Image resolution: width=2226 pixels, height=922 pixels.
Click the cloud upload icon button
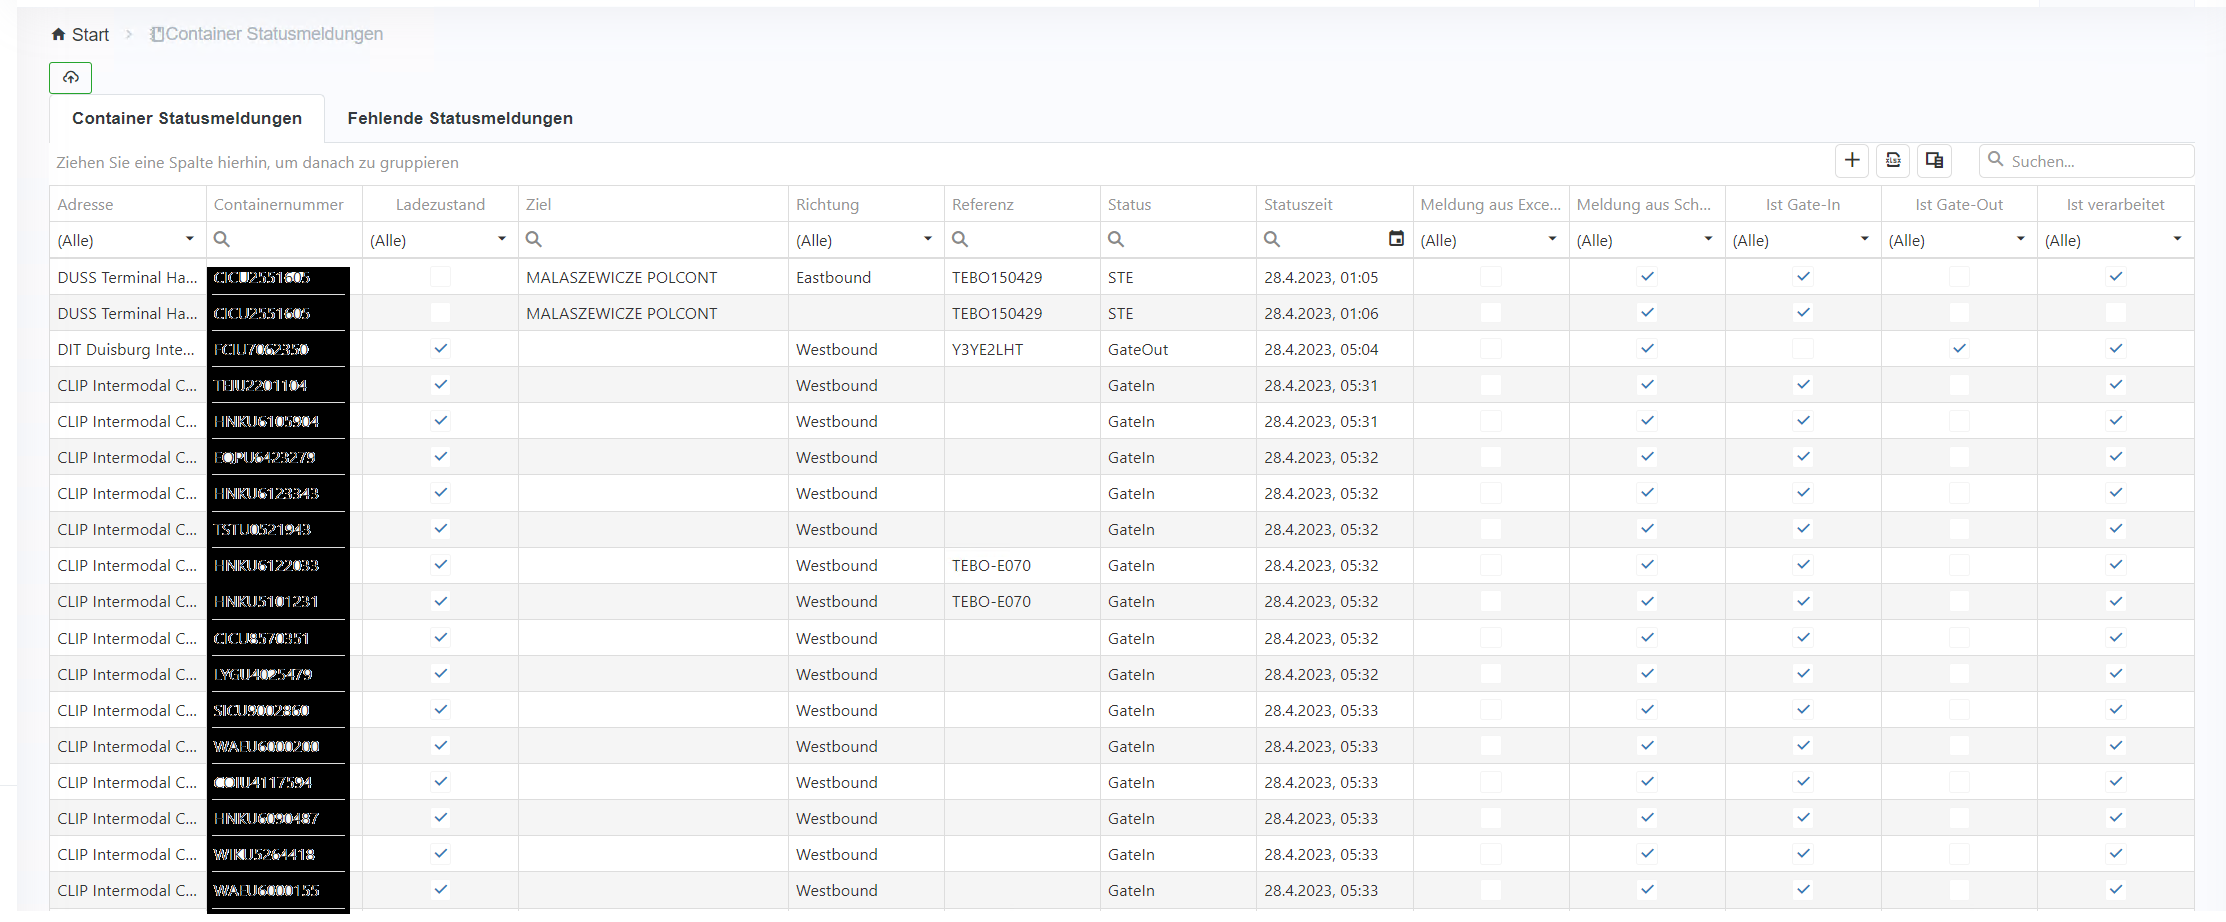(70, 77)
